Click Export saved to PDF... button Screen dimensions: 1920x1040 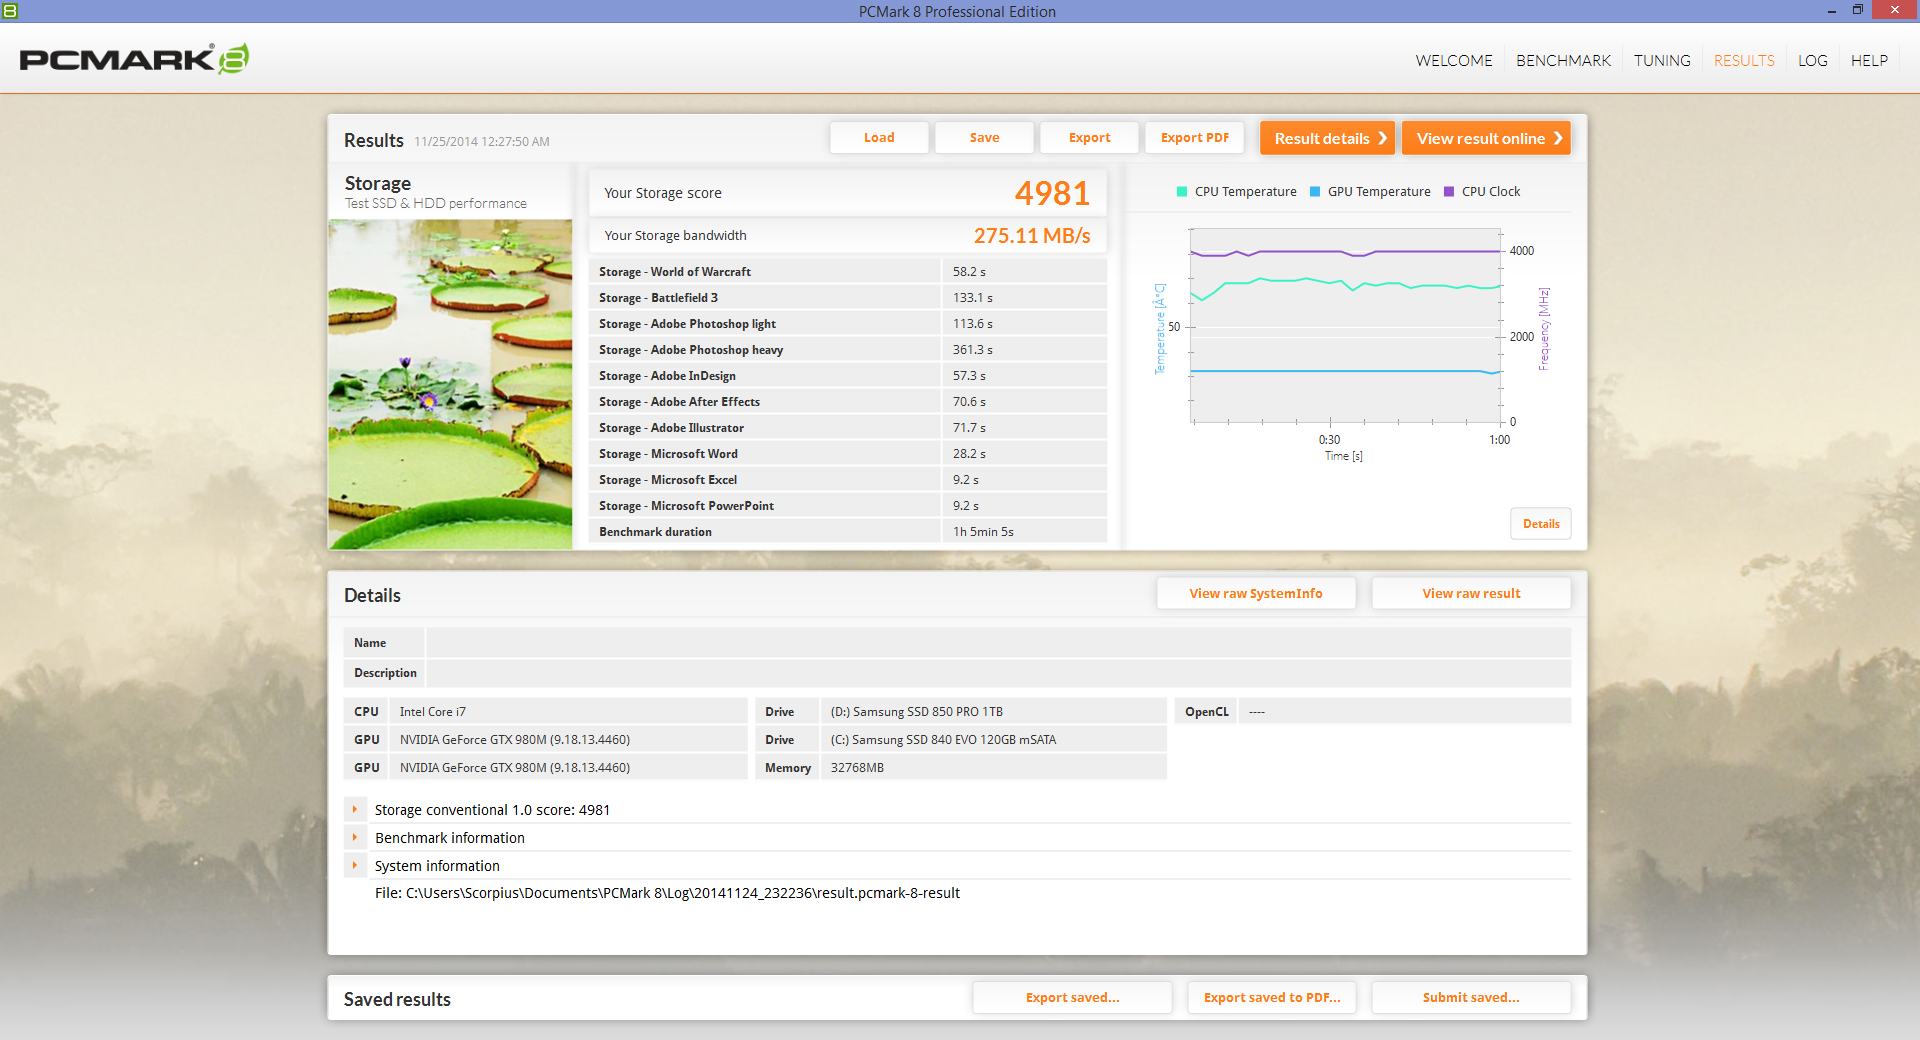coord(1272,997)
